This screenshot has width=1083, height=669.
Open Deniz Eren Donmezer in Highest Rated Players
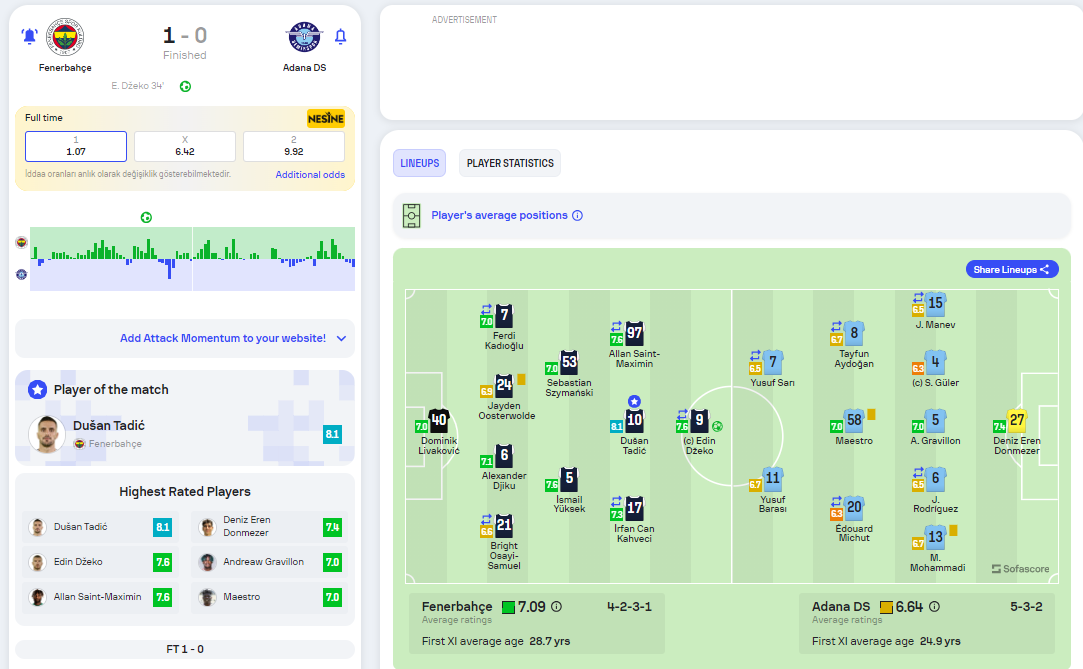pyautogui.click(x=269, y=527)
